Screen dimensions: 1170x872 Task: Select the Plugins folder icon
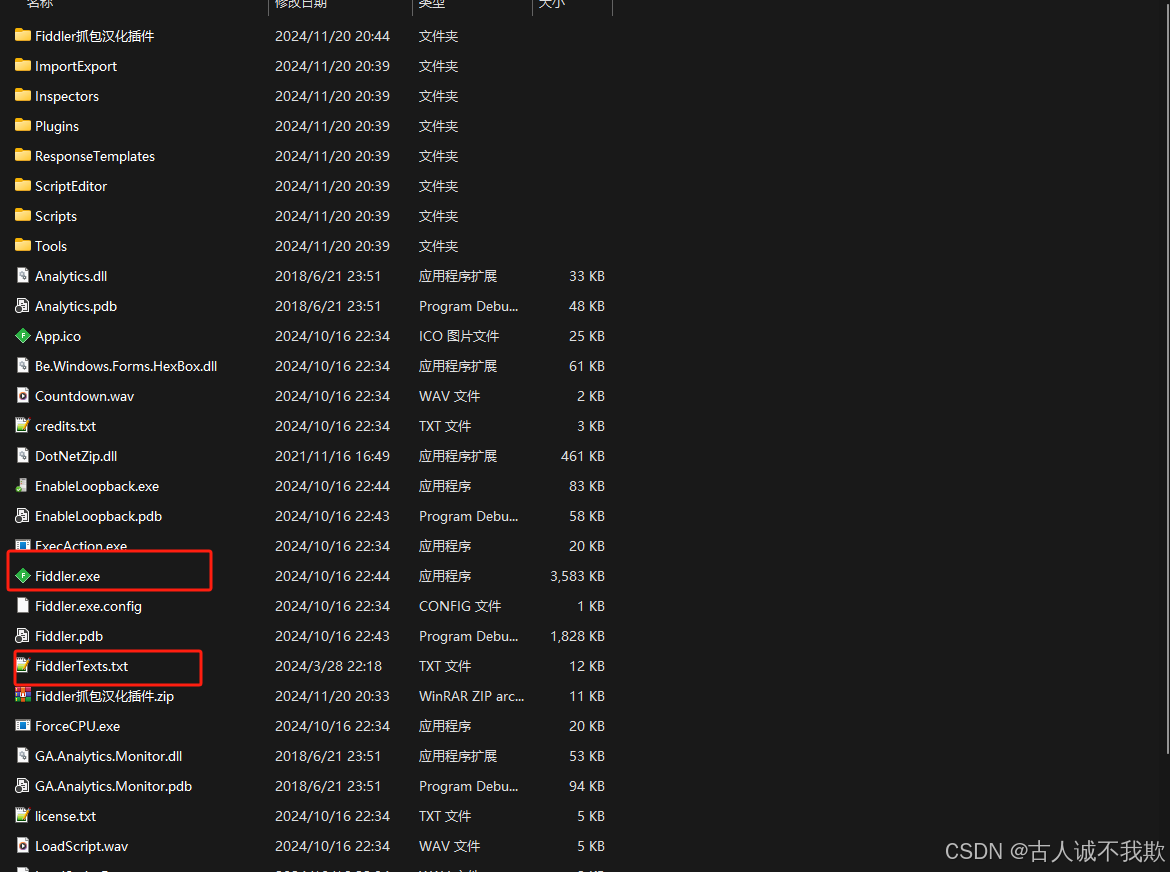(x=23, y=125)
